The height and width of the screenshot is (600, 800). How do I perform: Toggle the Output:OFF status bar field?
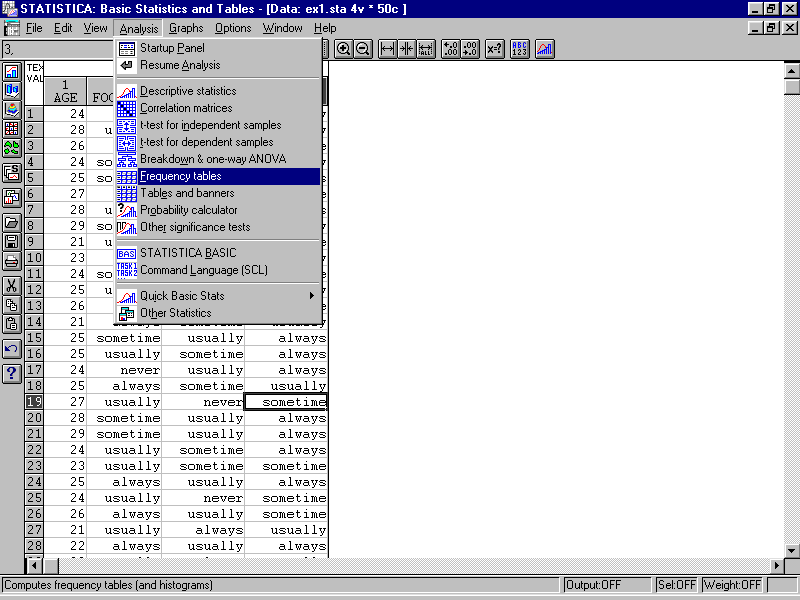point(607,585)
